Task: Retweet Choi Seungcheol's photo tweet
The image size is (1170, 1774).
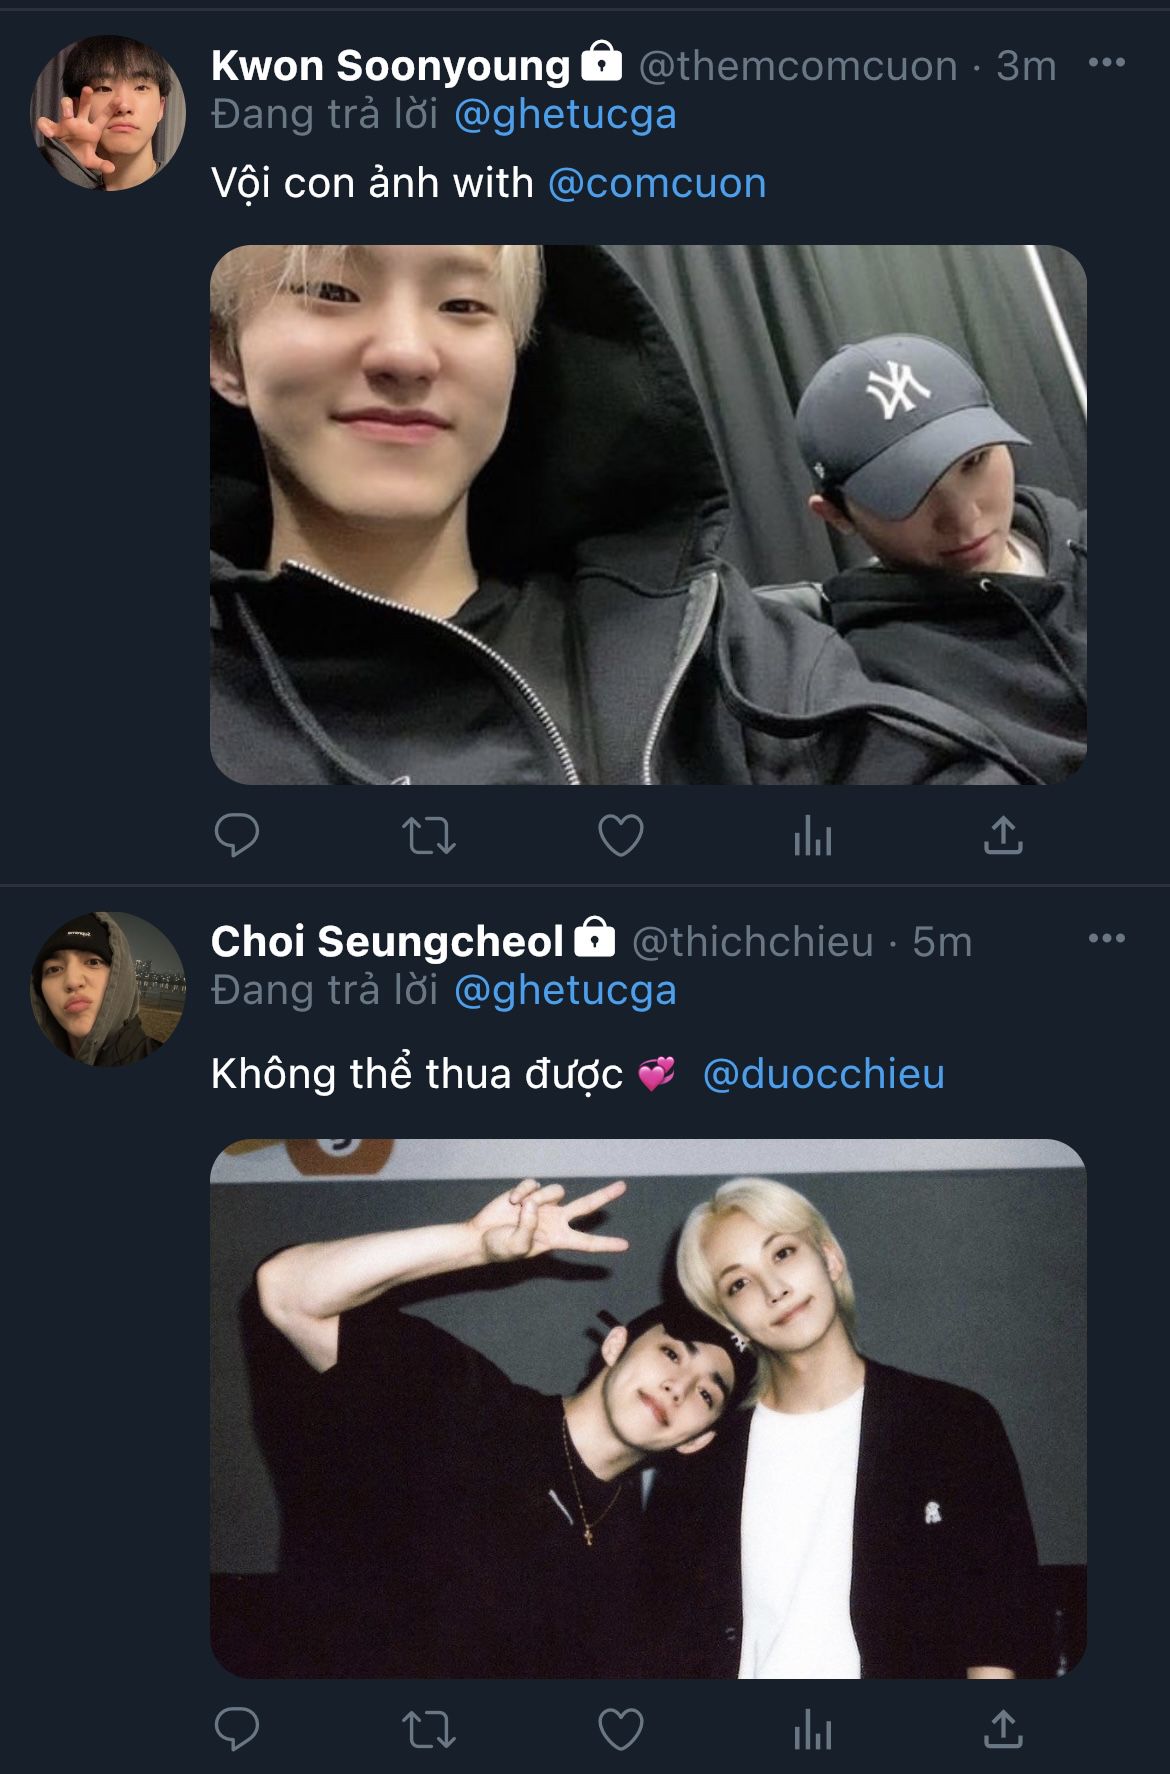Action: coord(428,1729)
